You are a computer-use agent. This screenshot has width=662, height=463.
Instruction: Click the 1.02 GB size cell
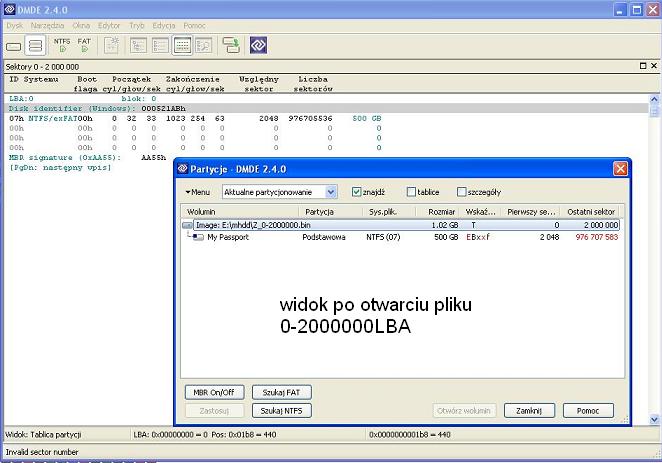445,225
